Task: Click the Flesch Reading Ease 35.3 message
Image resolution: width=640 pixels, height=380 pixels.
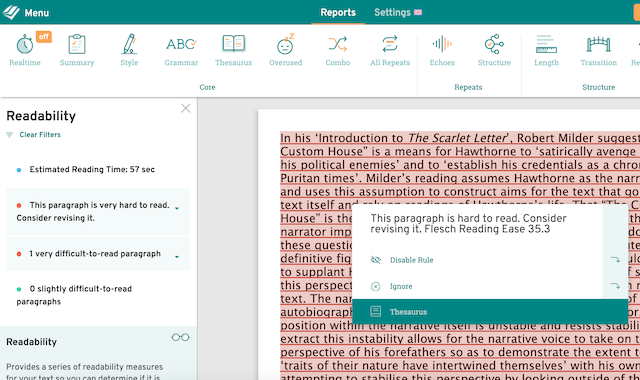Action: click(469, 224)
